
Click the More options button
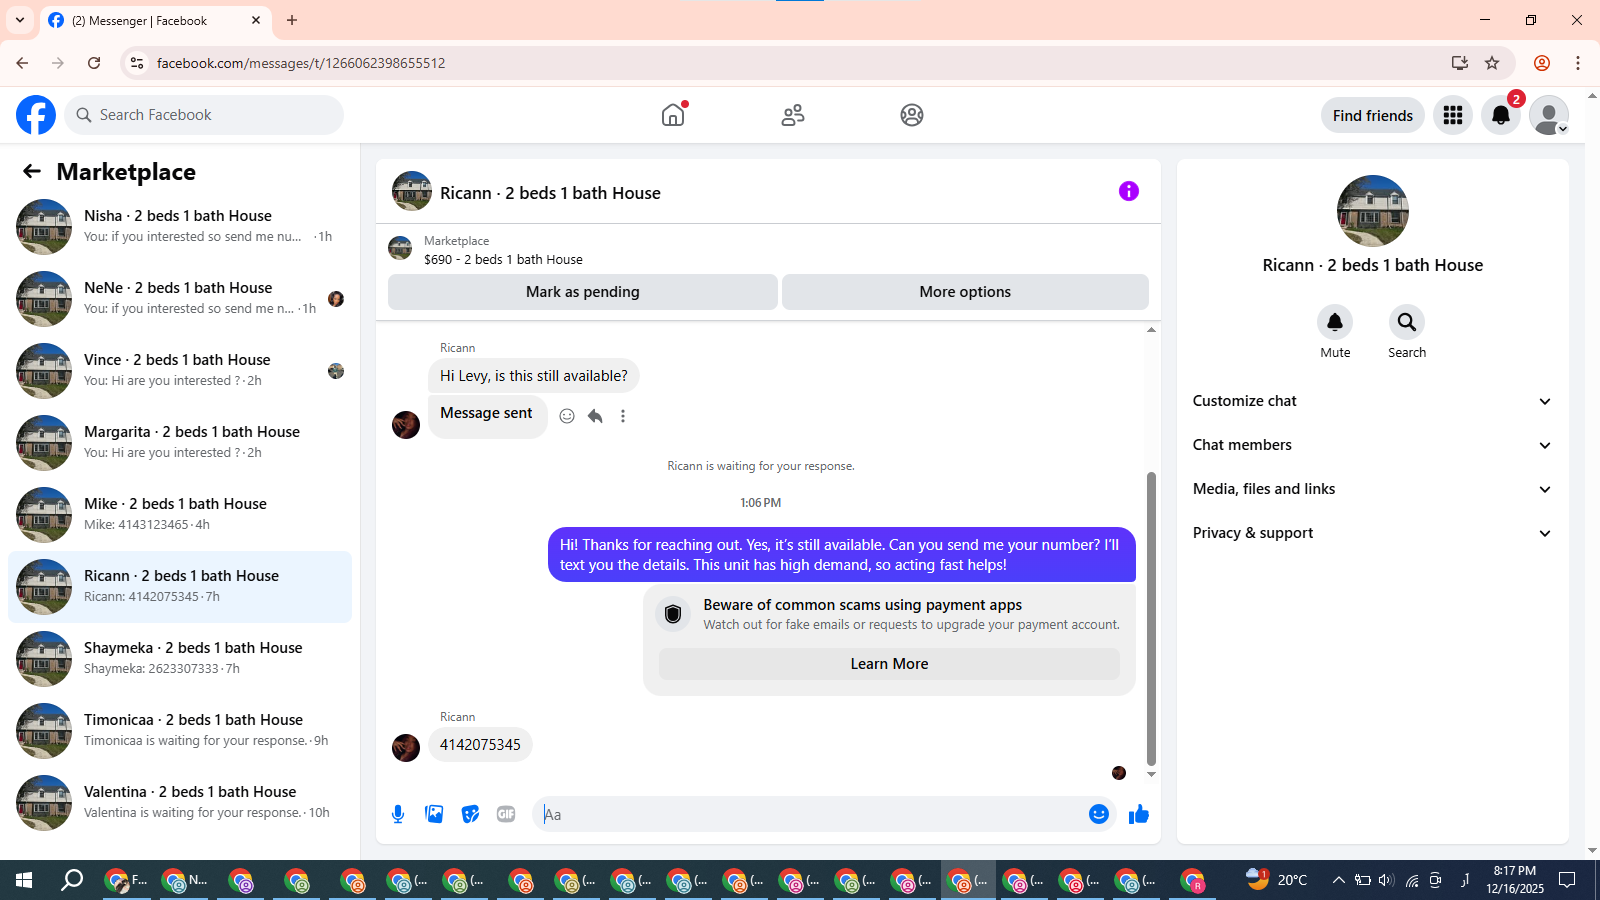point(965,292)
